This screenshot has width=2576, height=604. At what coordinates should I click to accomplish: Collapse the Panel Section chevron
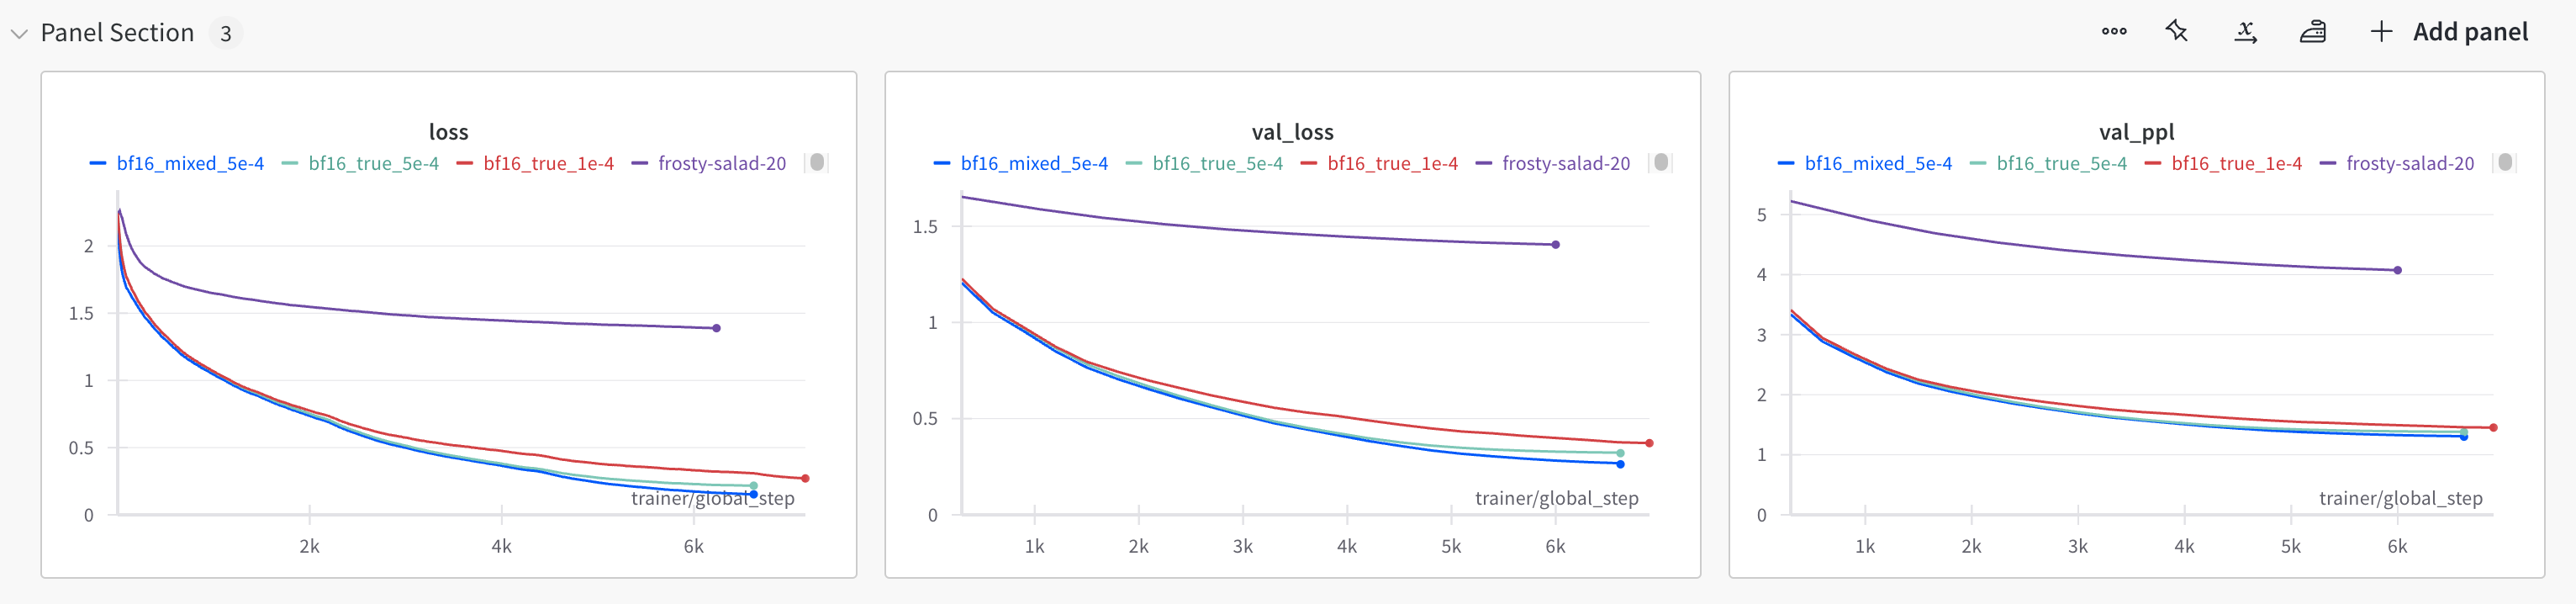coord(19,33)
